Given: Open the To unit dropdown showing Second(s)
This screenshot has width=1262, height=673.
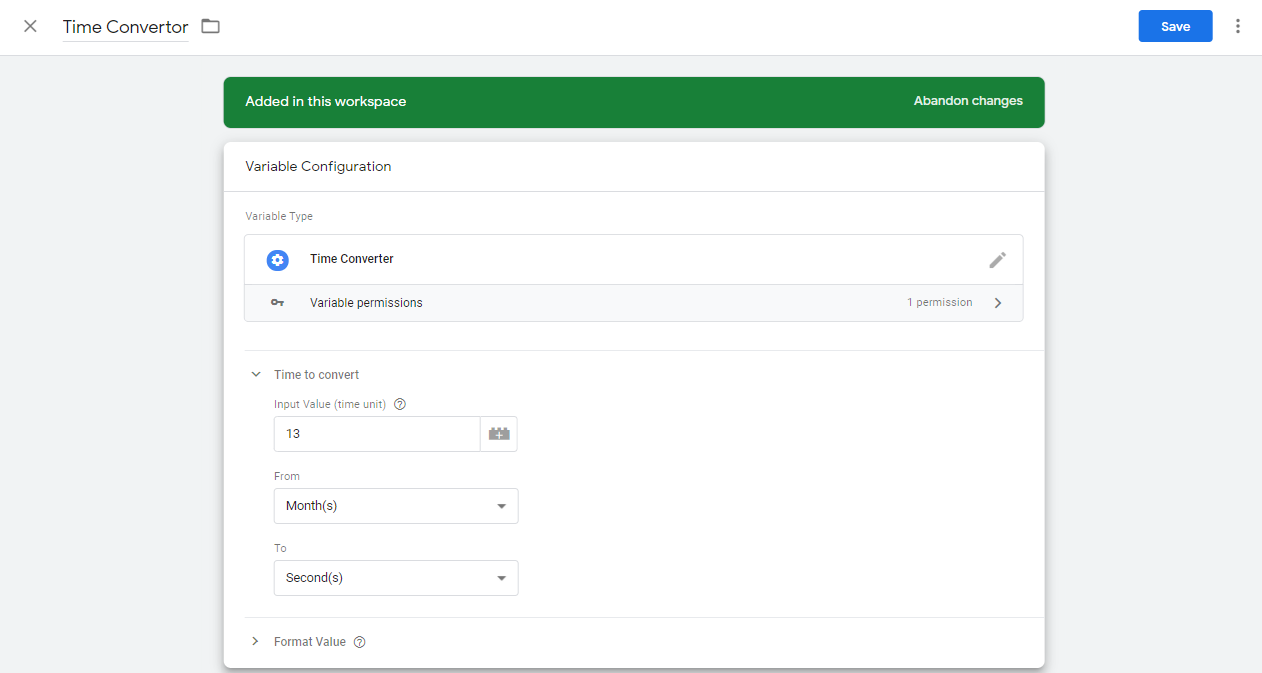Looking at the screenshot, I should 396,578.
